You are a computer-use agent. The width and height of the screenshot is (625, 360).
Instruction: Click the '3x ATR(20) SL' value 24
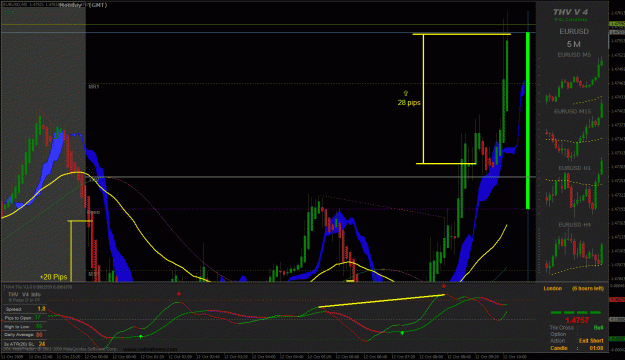pyautogui.click(x=42, y=344)
